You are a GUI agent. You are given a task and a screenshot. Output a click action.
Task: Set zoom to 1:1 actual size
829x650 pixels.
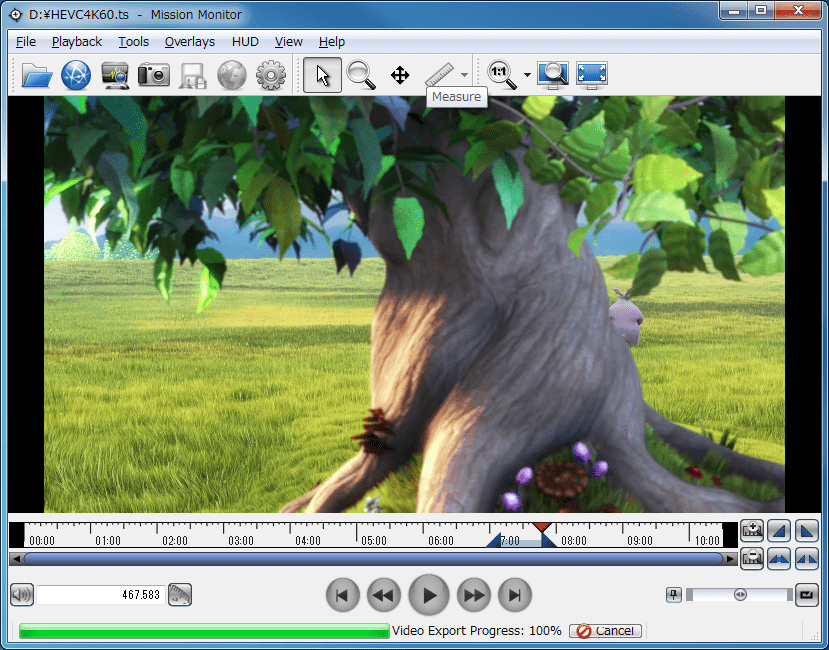click(x=502, y=75)
